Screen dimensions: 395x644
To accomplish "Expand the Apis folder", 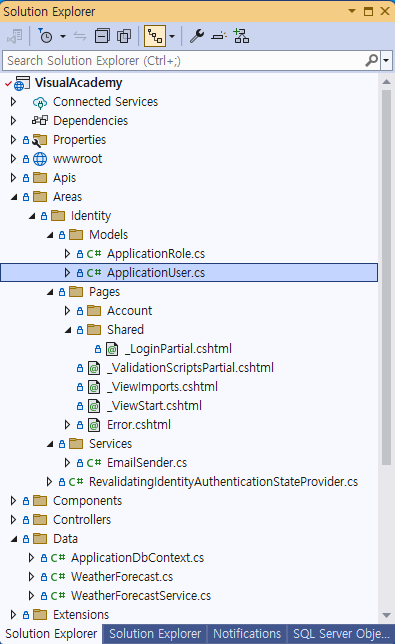I will click(14, 177).
